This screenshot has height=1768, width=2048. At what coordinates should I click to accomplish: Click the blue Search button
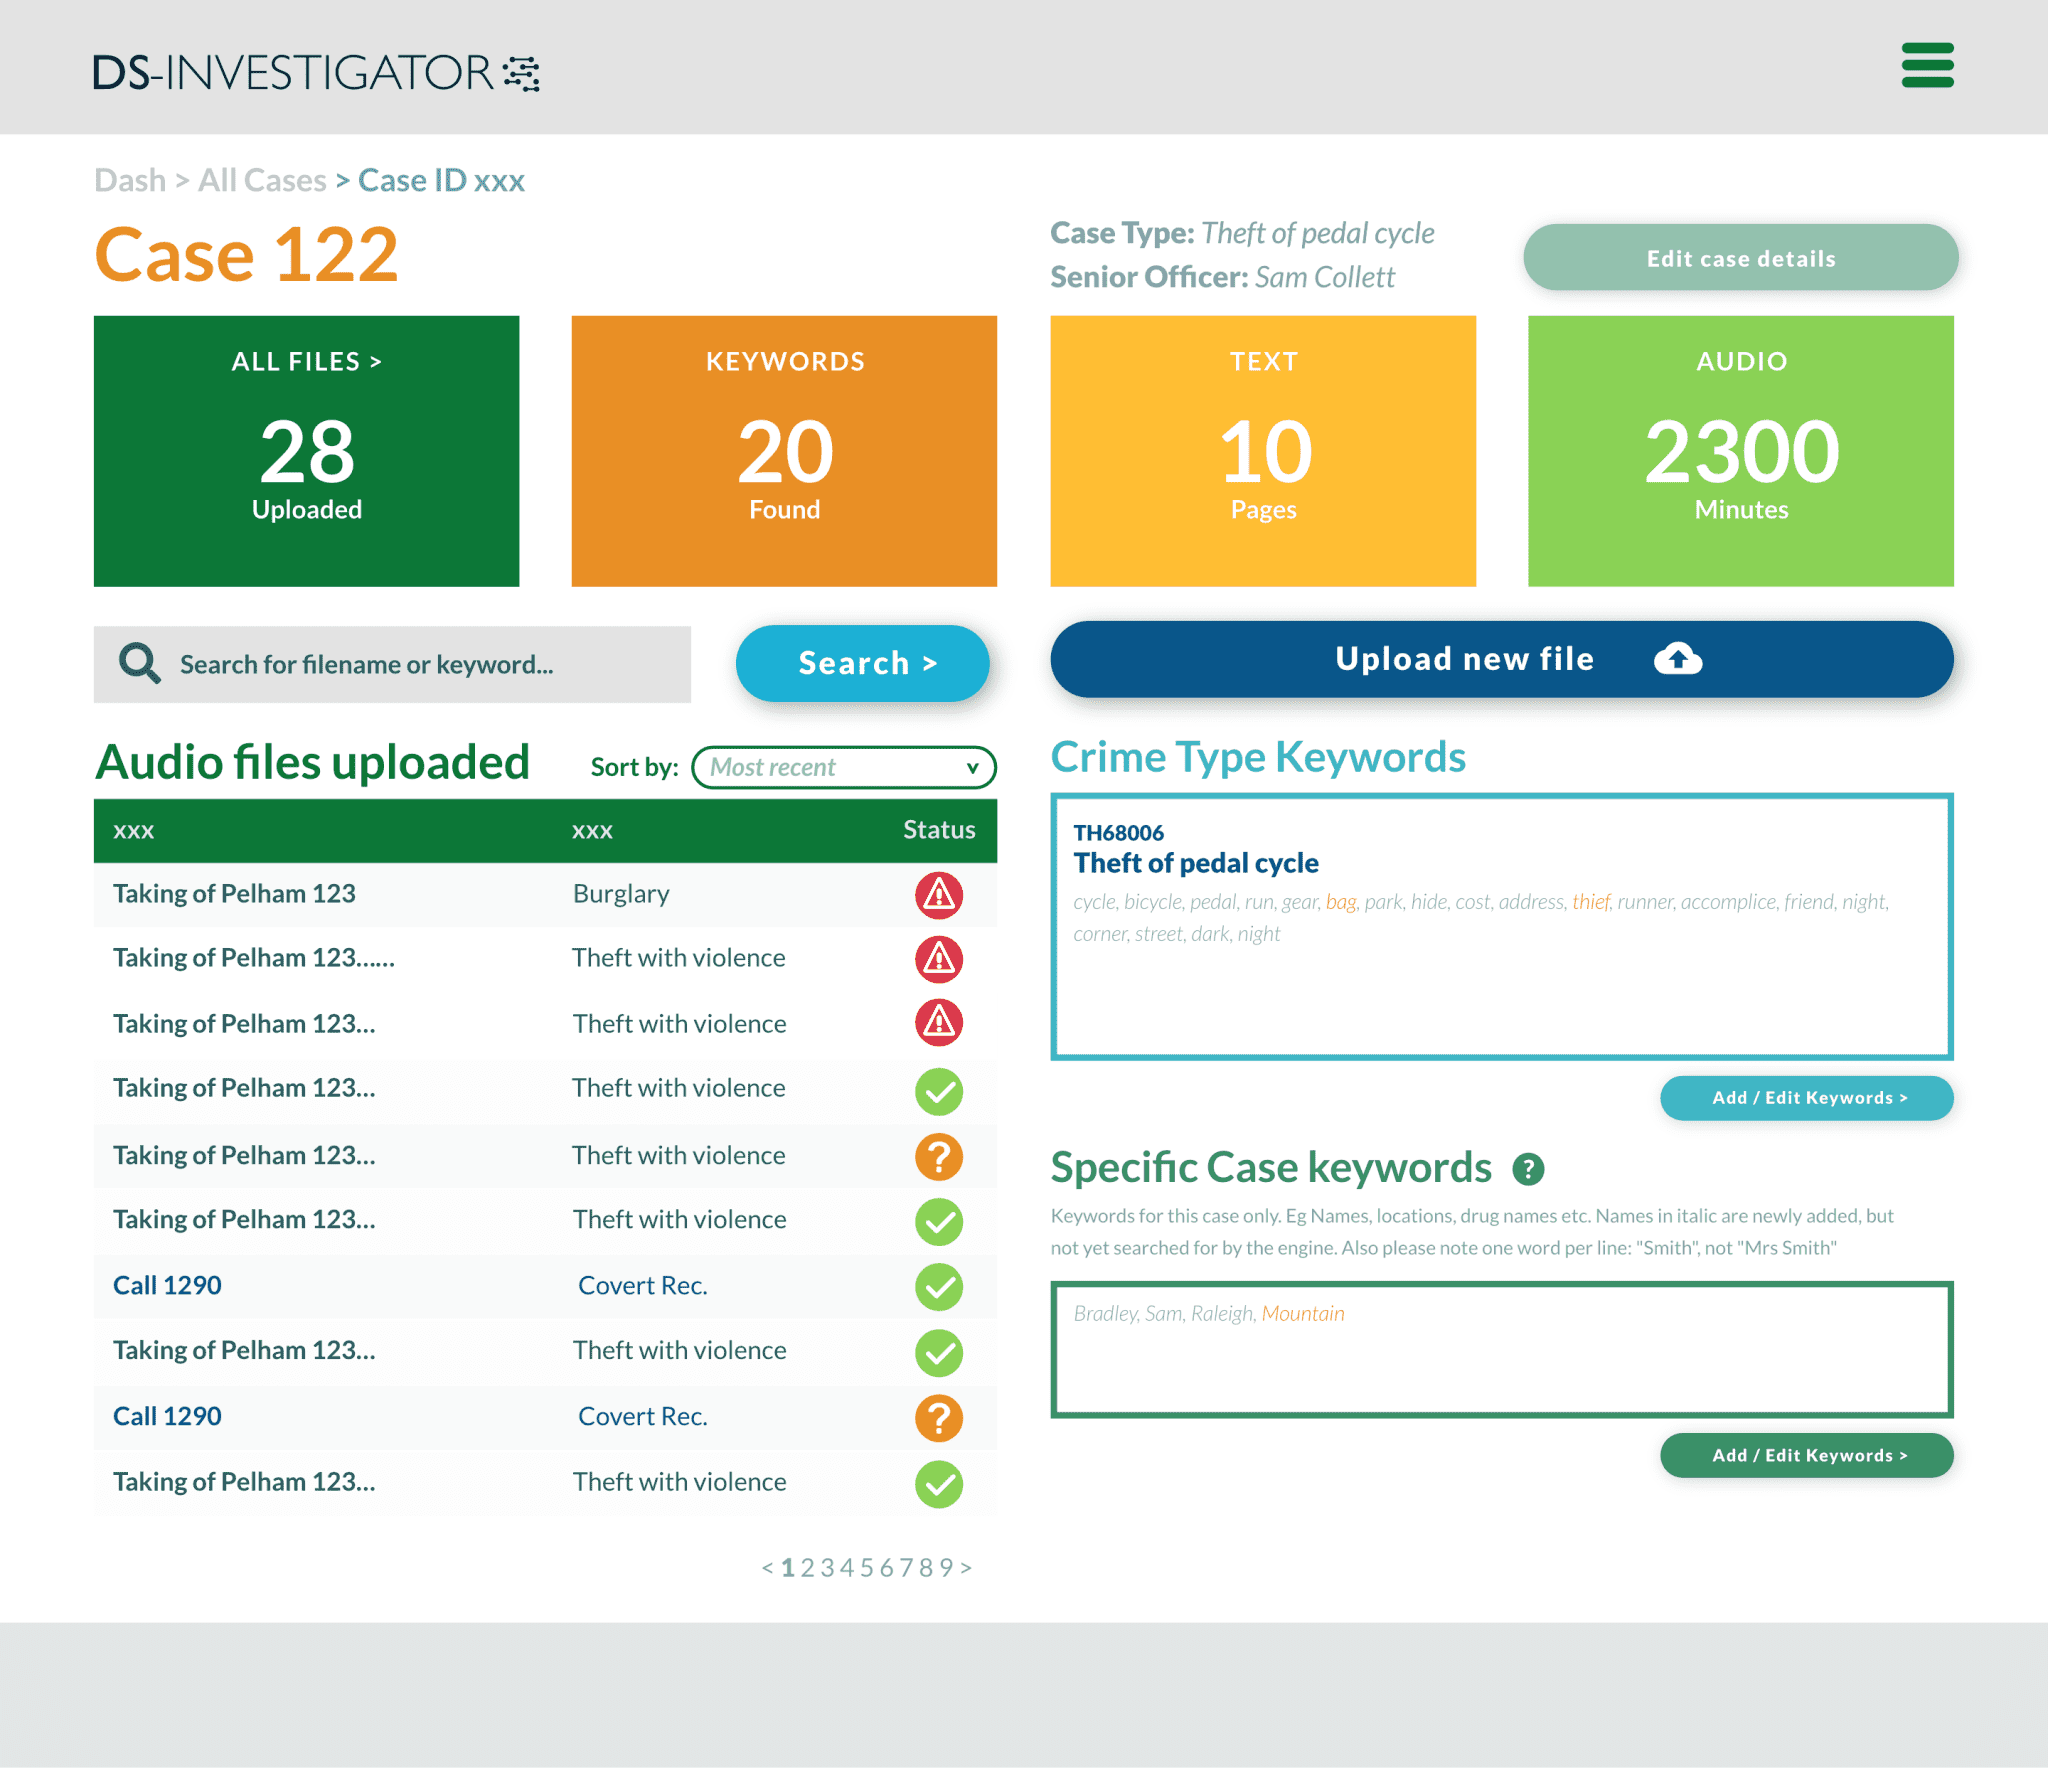pos(863,663)
